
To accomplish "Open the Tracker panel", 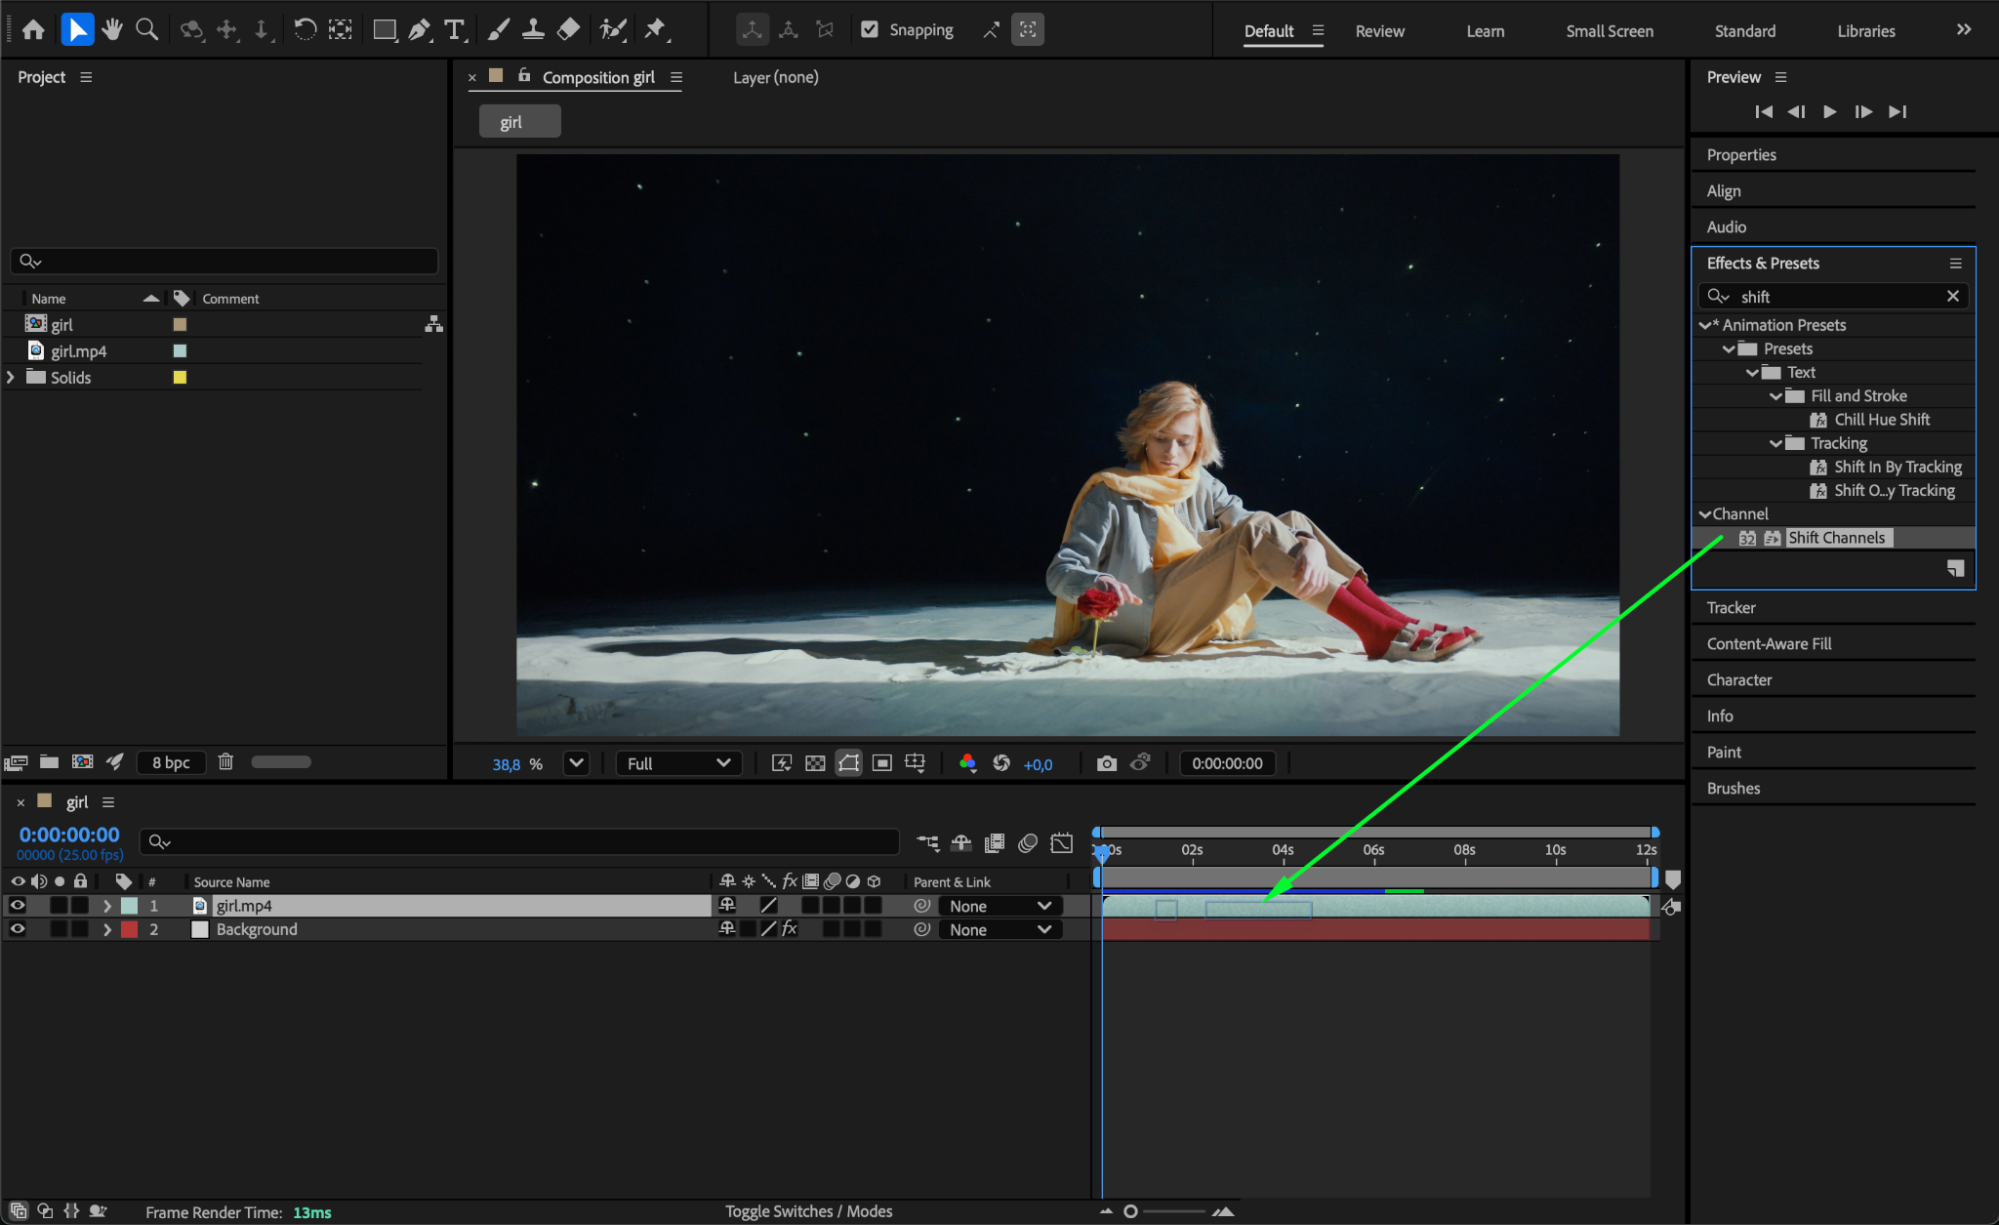I will (x=1731, y=608).
